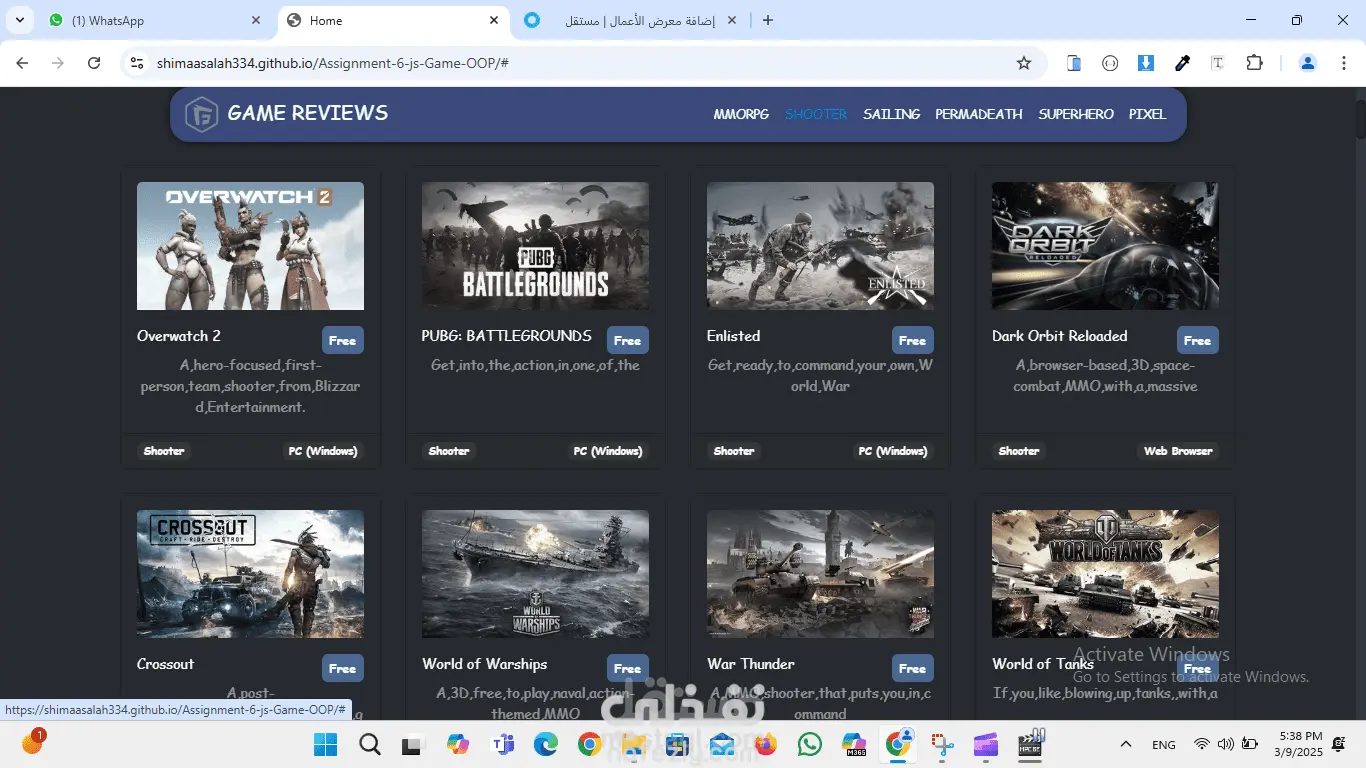Open the blue download arrow extension
The image size is (1366, 768).
point(1146,63)
